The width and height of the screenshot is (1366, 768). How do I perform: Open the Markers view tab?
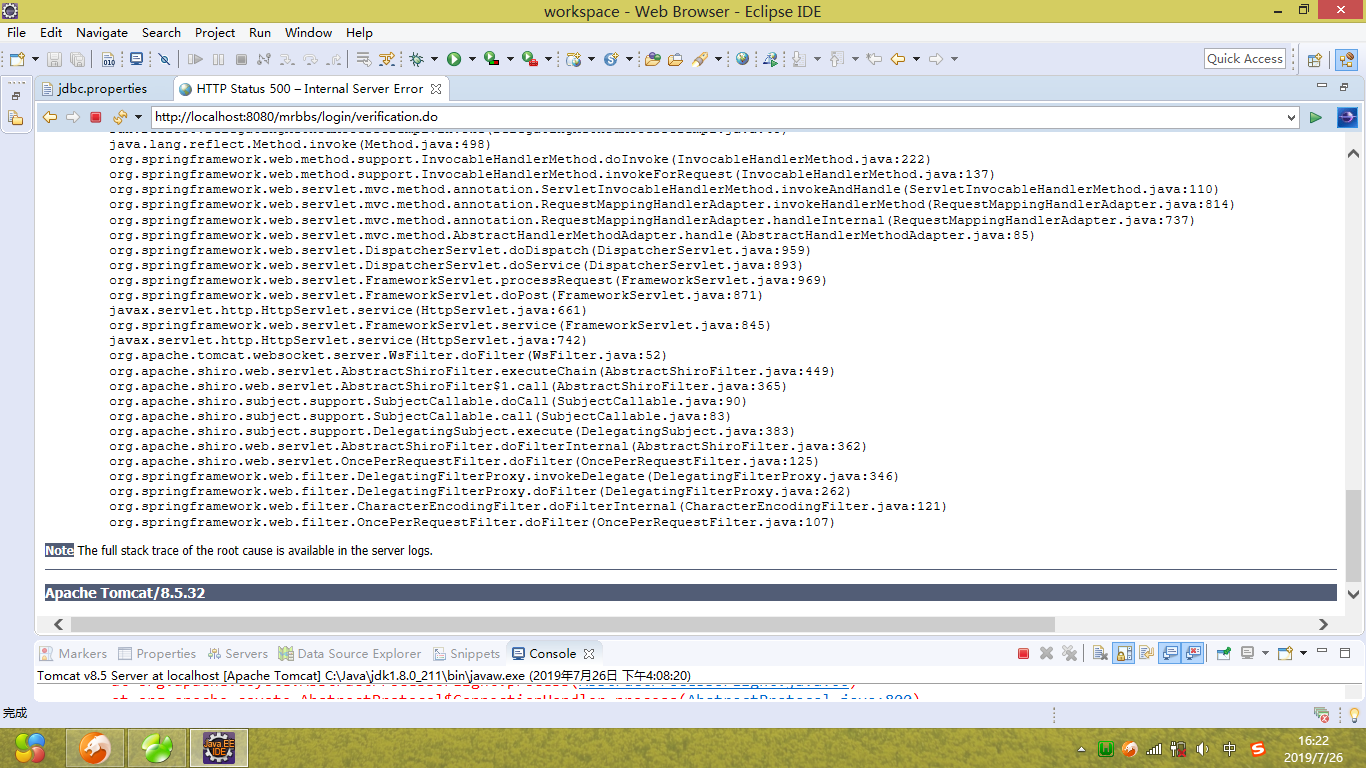[73, 653]
